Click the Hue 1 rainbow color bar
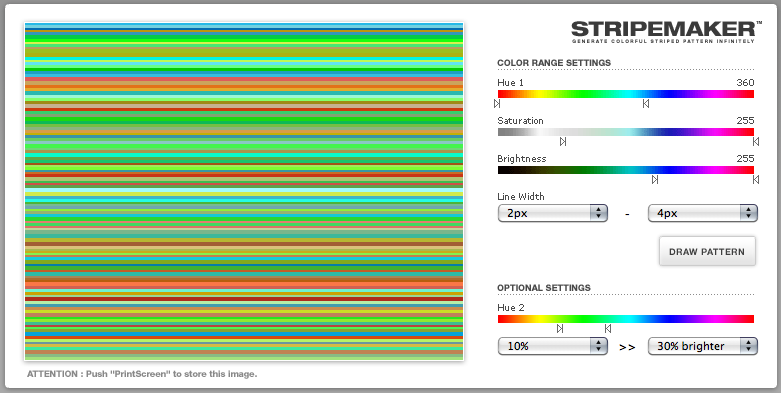This screenshot has width=781, height=393. [x=626, y=94]
